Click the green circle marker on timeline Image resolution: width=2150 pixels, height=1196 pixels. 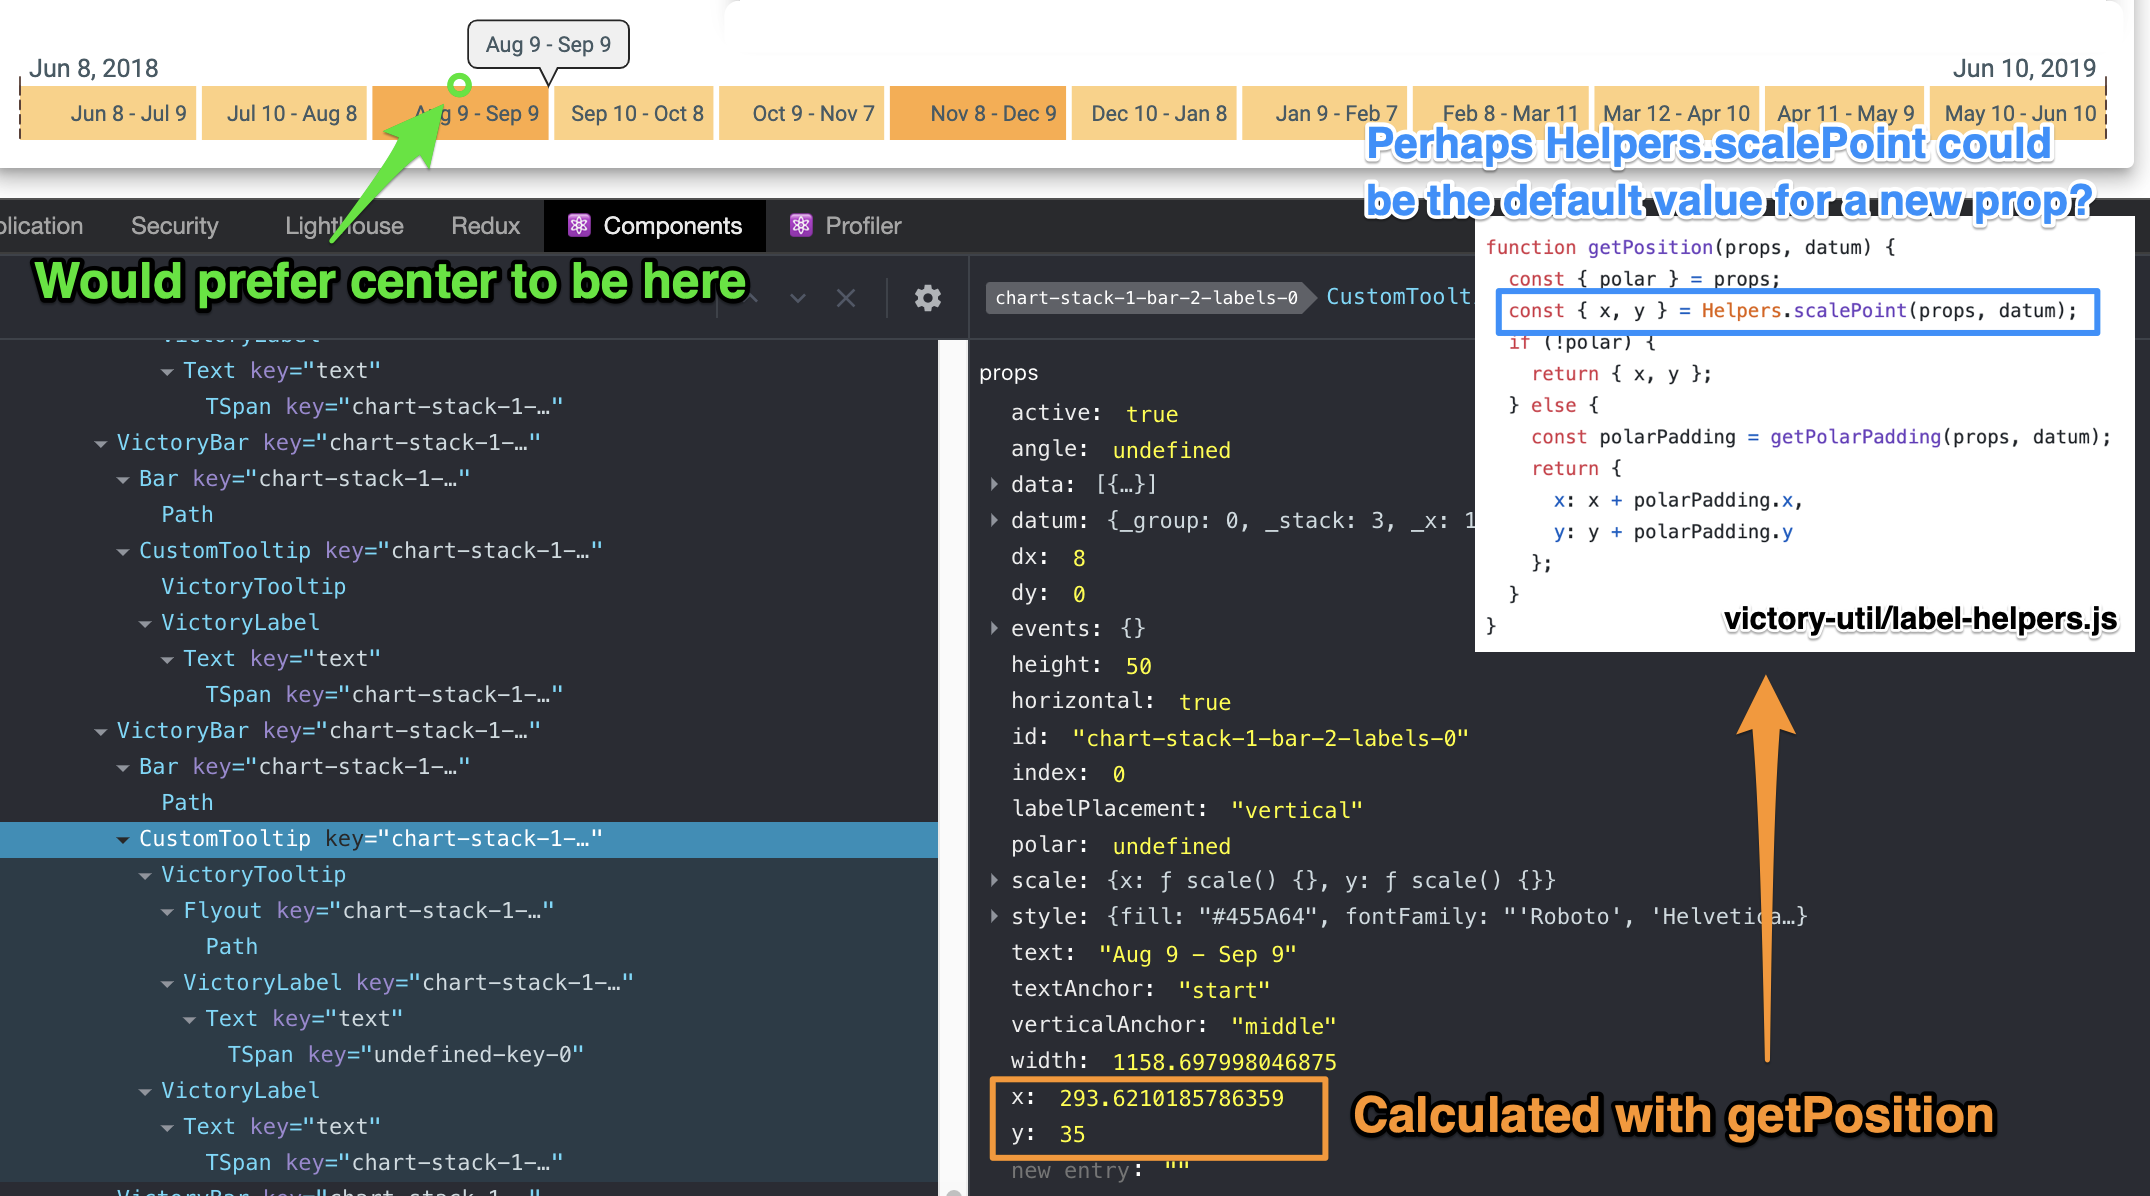tap(459, 84)
